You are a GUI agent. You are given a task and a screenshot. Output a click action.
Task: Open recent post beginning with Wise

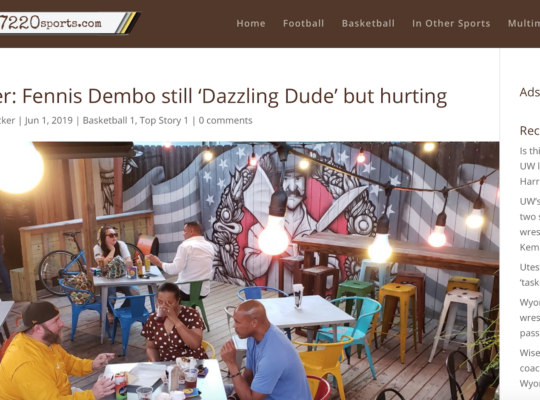click(530, 368)
